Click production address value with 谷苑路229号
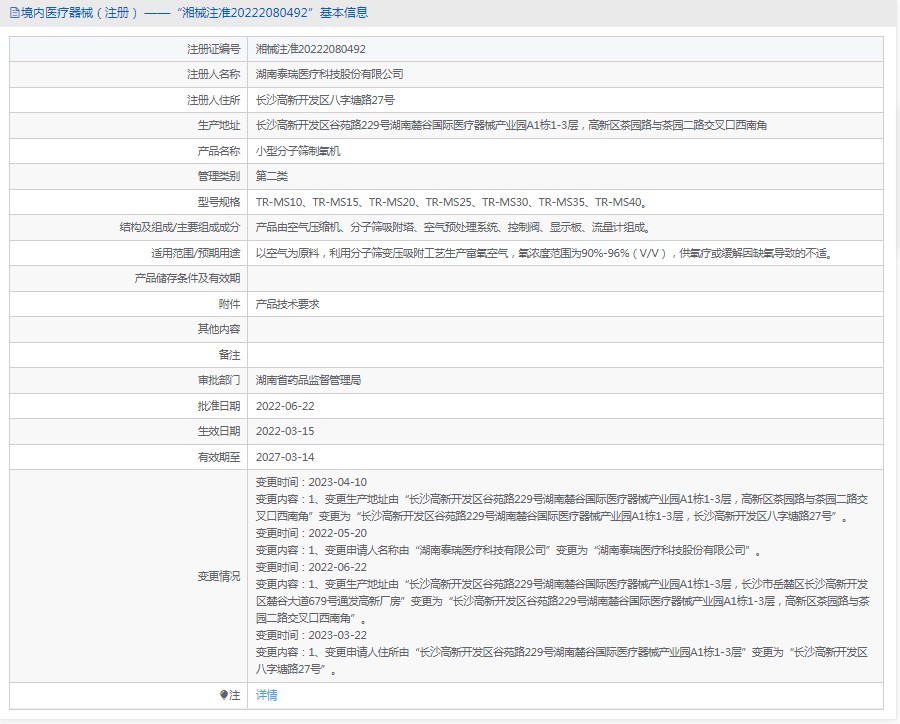Image resolution: width=900 pixels, height=724 pixels. point(511,125)
